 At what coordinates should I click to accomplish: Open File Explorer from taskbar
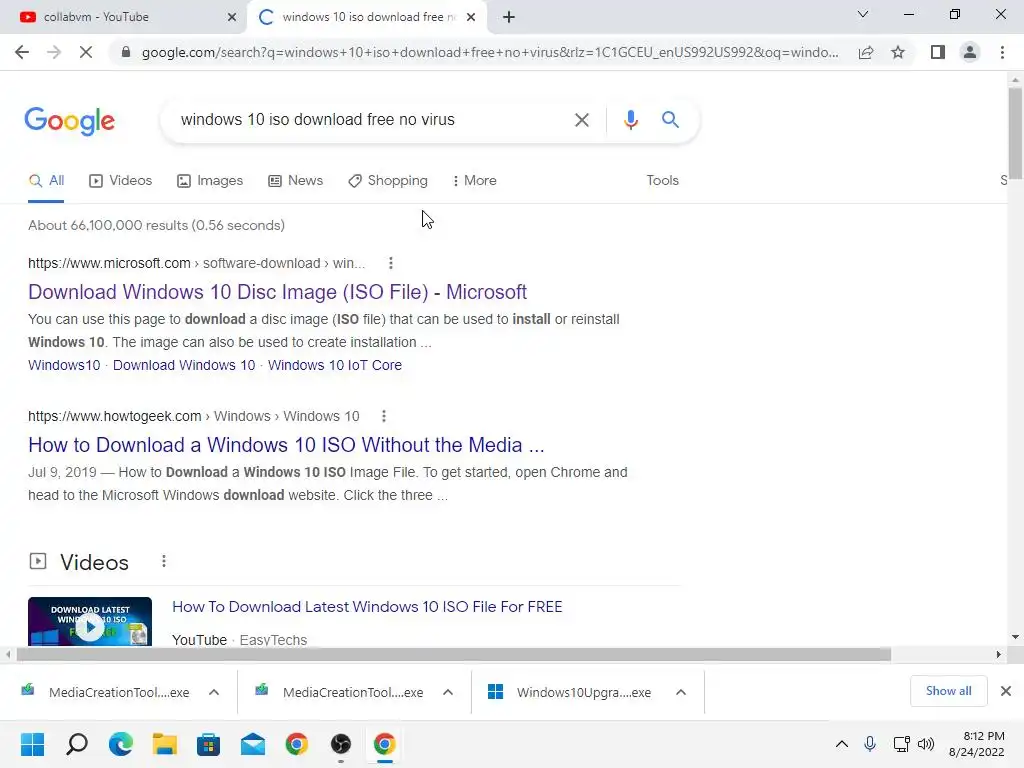[165, 744]
